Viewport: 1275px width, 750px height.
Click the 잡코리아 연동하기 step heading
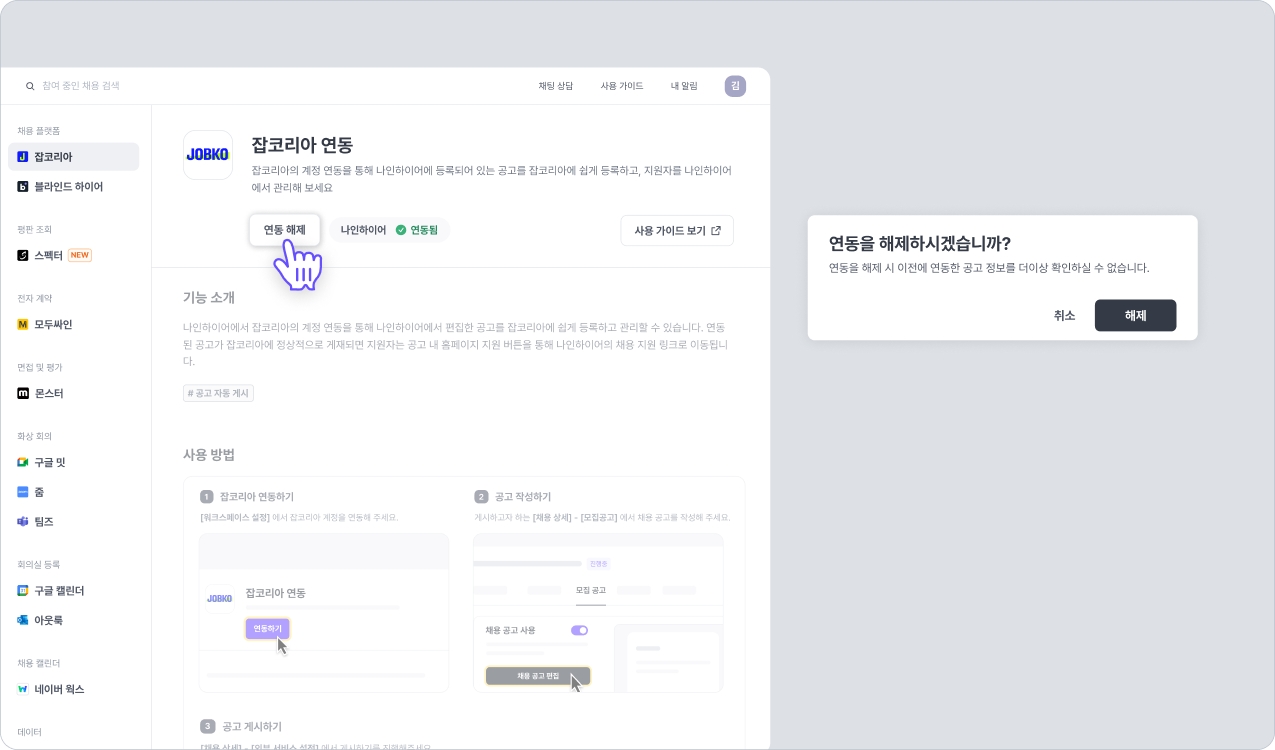pyautogui.click(x=257, y=496)
